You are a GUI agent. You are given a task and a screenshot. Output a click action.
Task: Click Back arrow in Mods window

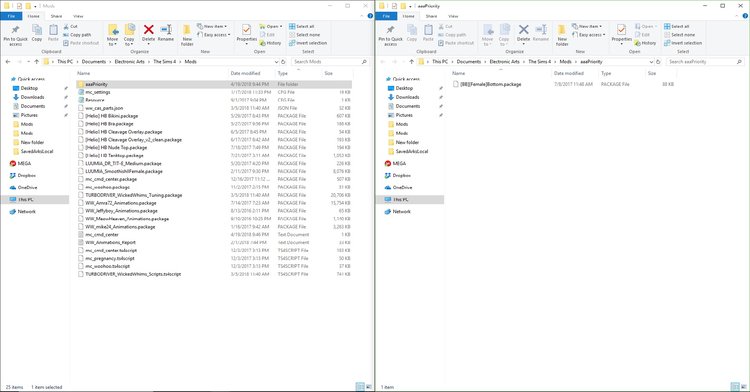click(x=8, y=62)
